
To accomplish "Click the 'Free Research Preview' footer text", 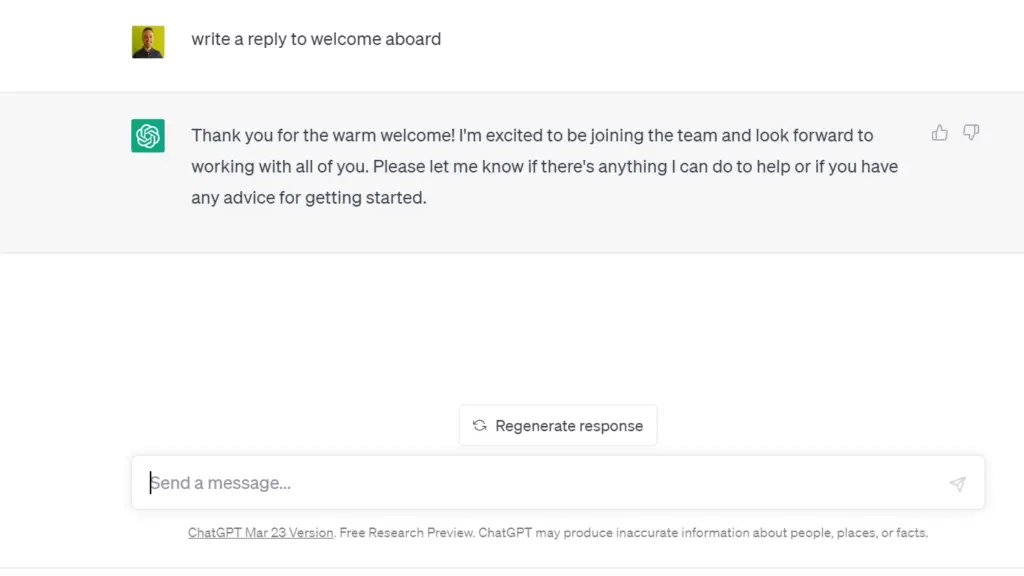I will (x=404, y=533).
